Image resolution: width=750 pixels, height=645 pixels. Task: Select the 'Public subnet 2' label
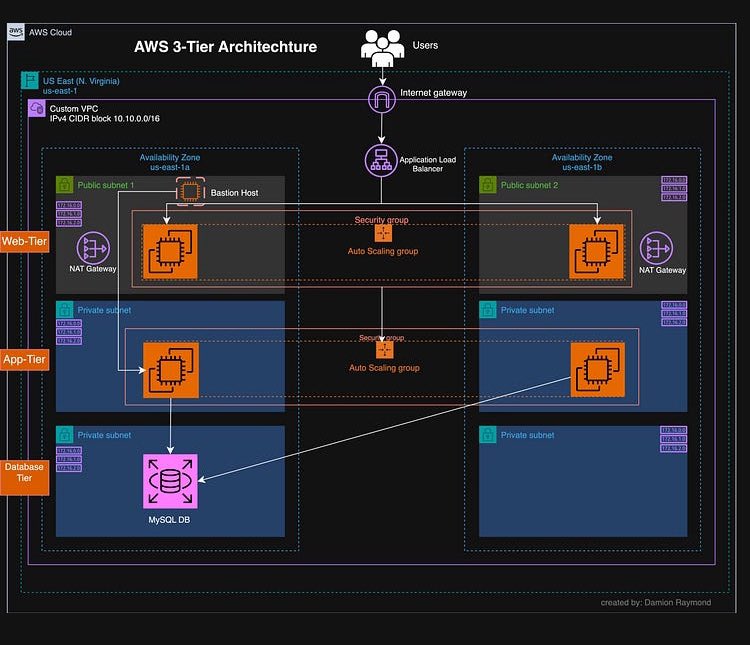point(529,185)
